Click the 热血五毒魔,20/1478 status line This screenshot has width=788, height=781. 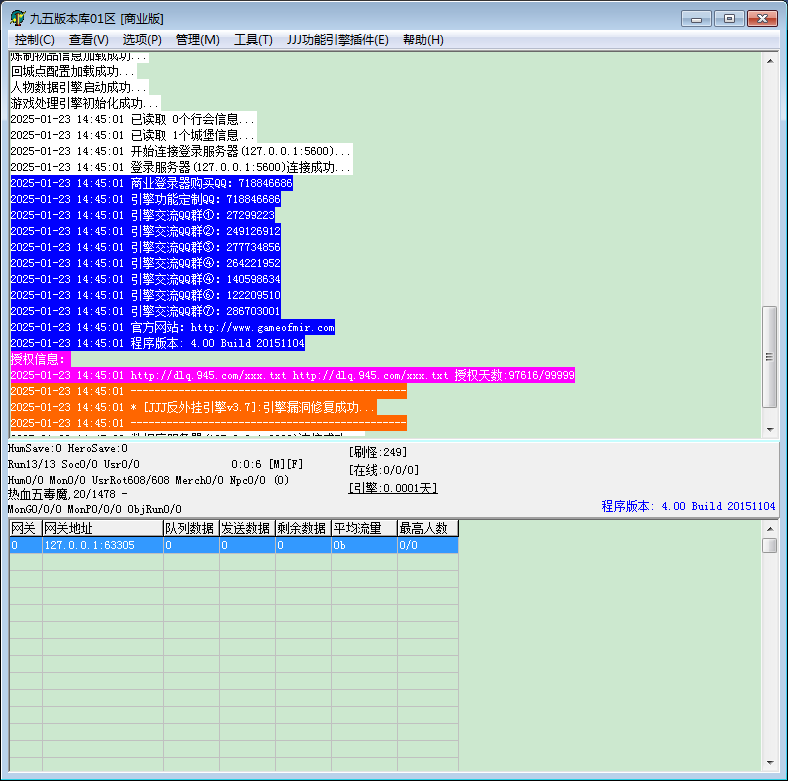(68, 494)
